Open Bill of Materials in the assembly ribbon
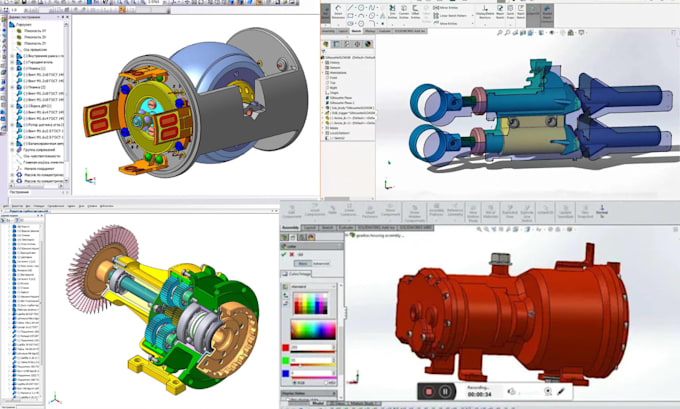The image size is (680, 409). (491, 213)
